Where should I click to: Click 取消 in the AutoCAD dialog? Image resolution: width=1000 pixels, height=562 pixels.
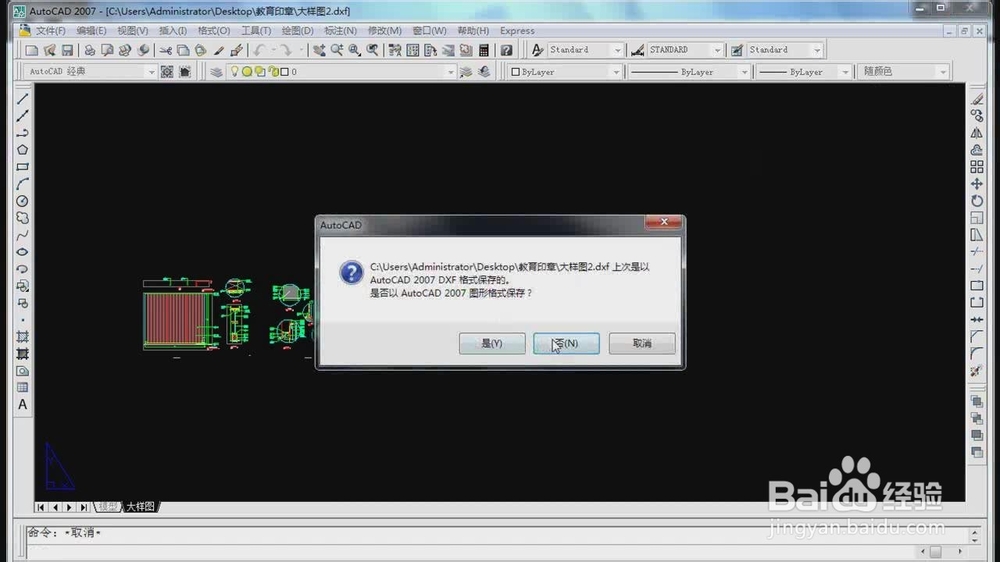click(642, 343)
